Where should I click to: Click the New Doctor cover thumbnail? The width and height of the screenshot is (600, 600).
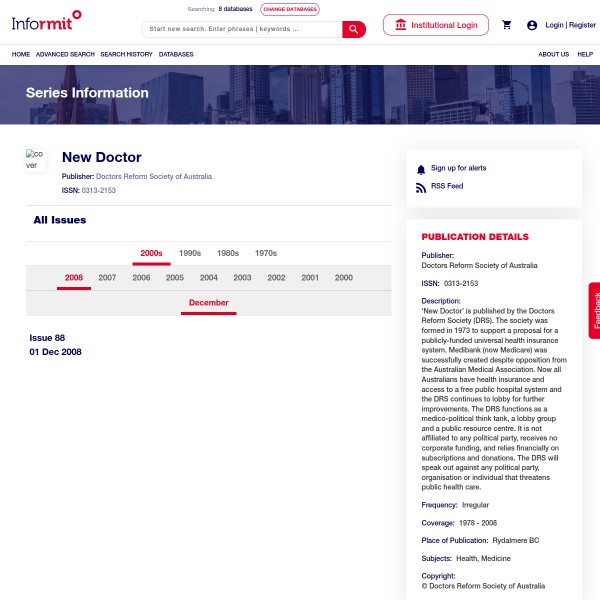pyautogui.click(x=36, y=160)
